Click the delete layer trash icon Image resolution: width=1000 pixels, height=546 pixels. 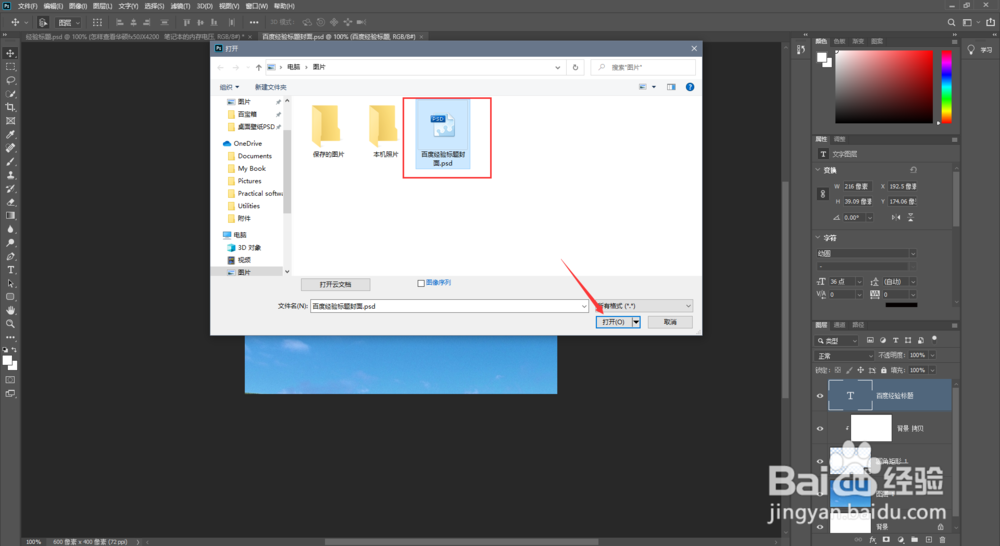[x=942, y=540]
